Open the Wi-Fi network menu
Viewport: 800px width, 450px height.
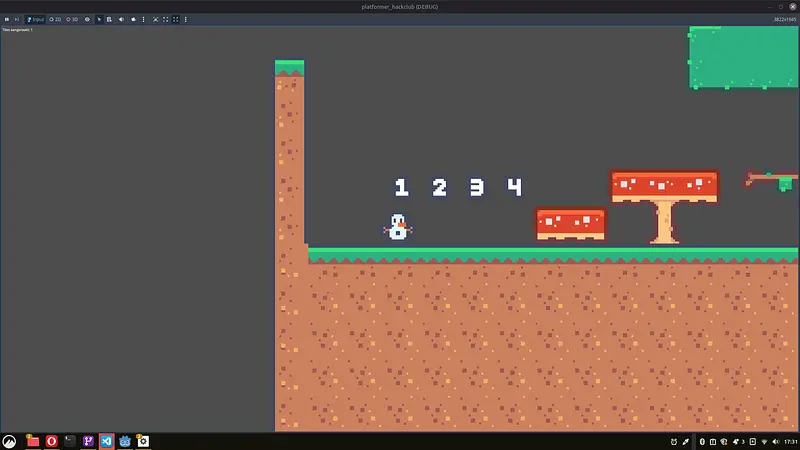[x=764, y=441]
